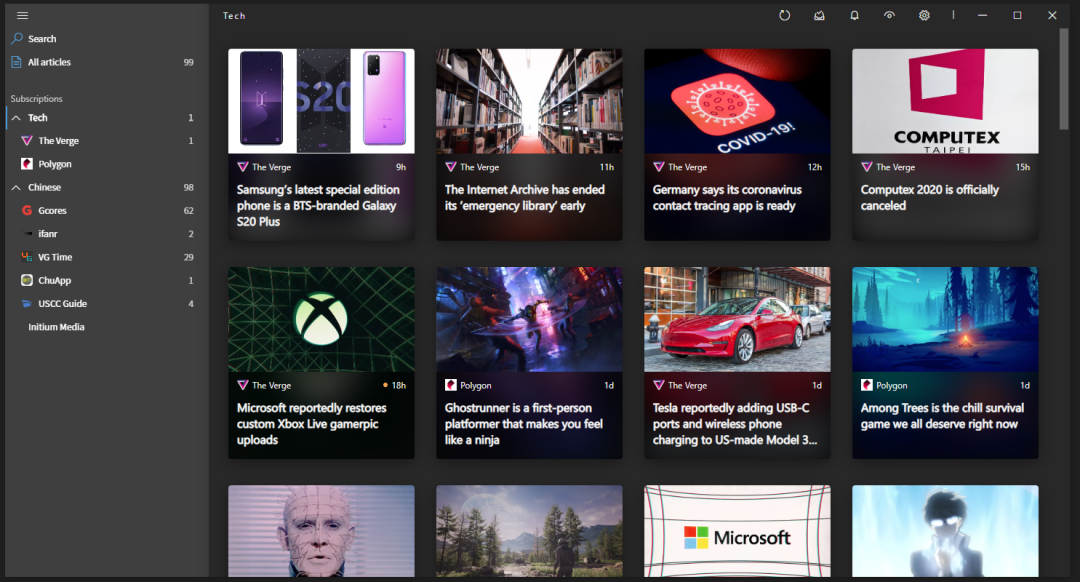Click the Search magnifier icon
Image resolution: width=1080 pixels, height=582 pixels.
17,39
